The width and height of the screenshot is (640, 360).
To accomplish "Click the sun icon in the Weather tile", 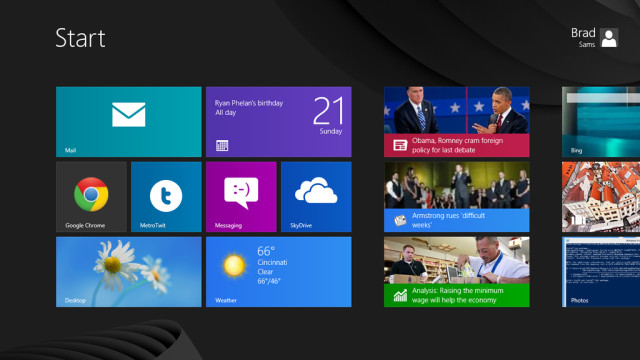I will pyautogui.click(x=234, y=265).
